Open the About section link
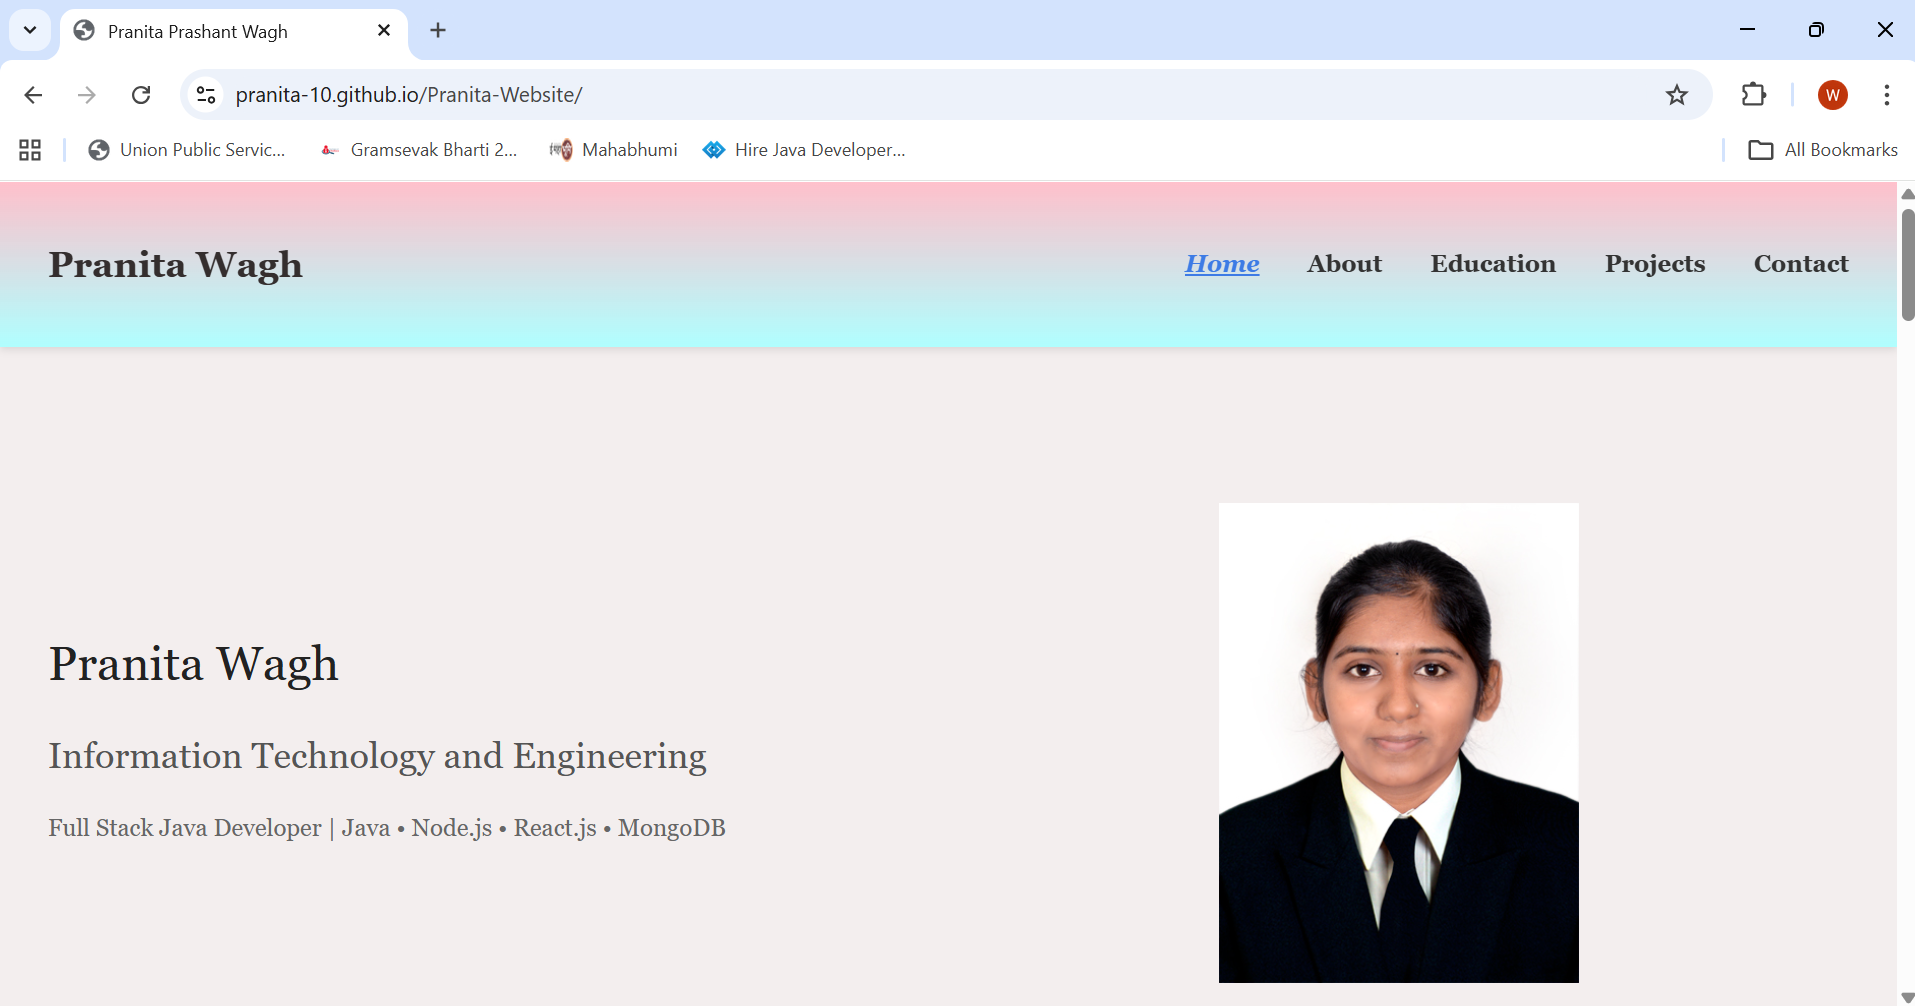The height and width of the screenshot is (1006, 1915). coord(1344,263)
